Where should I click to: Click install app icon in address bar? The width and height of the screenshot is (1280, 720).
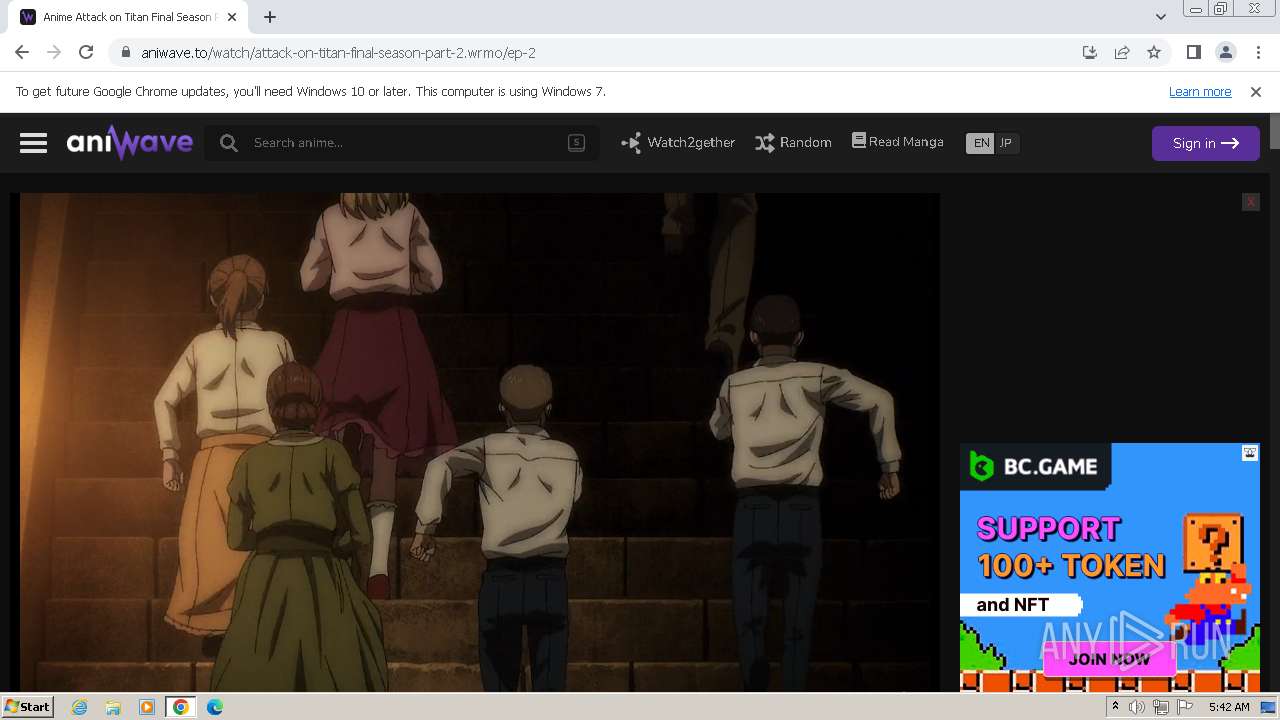click(x=1090, y=52)
